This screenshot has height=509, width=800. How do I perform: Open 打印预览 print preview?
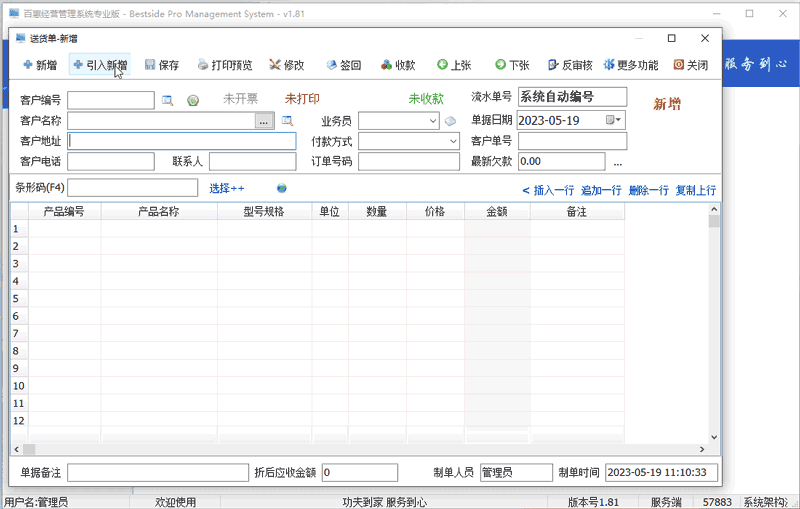[x=225, y=65]
